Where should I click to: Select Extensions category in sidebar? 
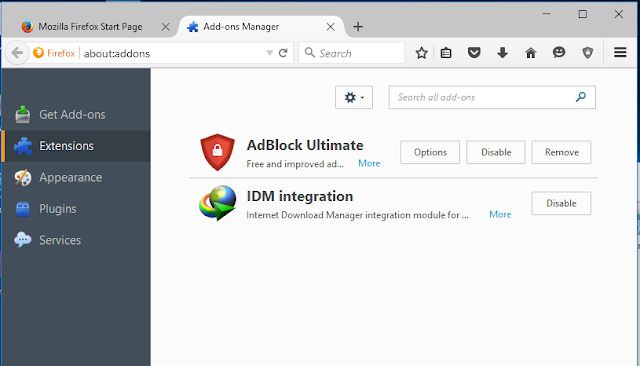point(76,146)
